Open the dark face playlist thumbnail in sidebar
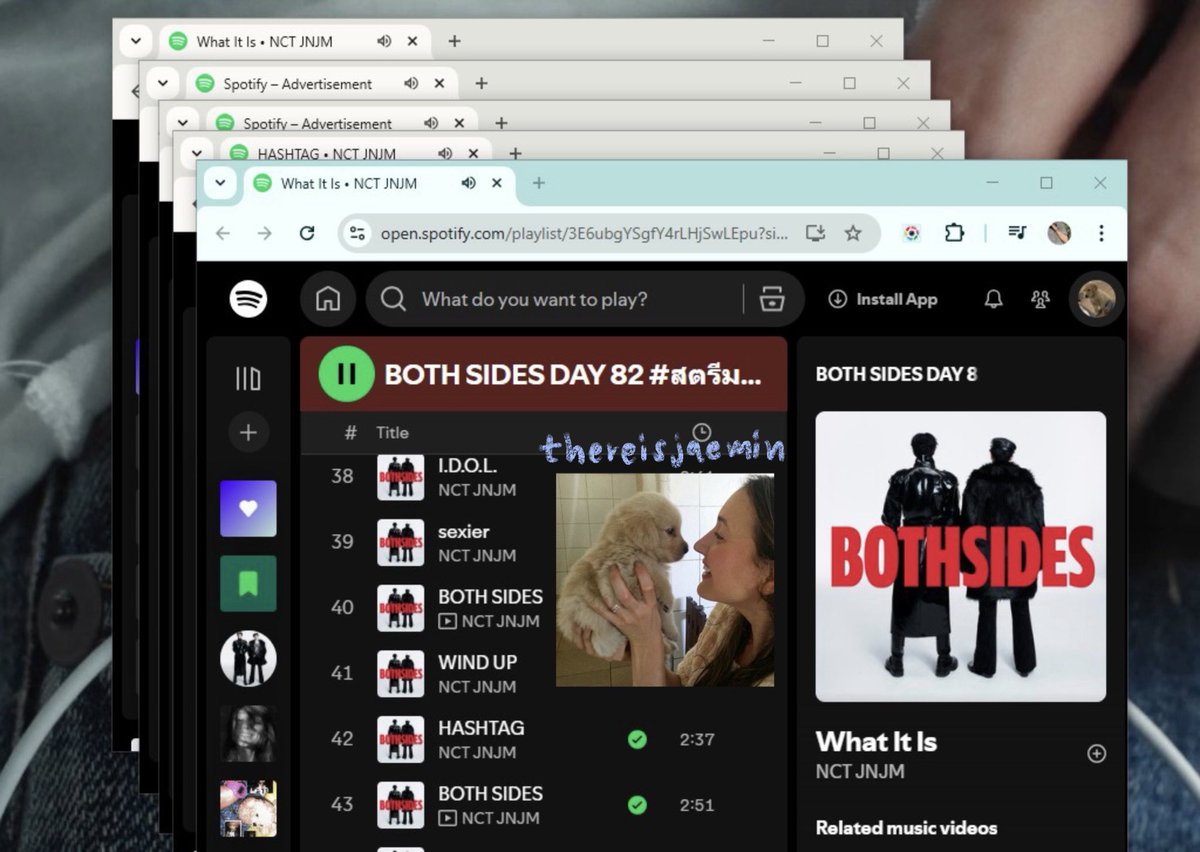Viewport: 1200px width, 852px height. pyautogui.click(x=248, y=733)
